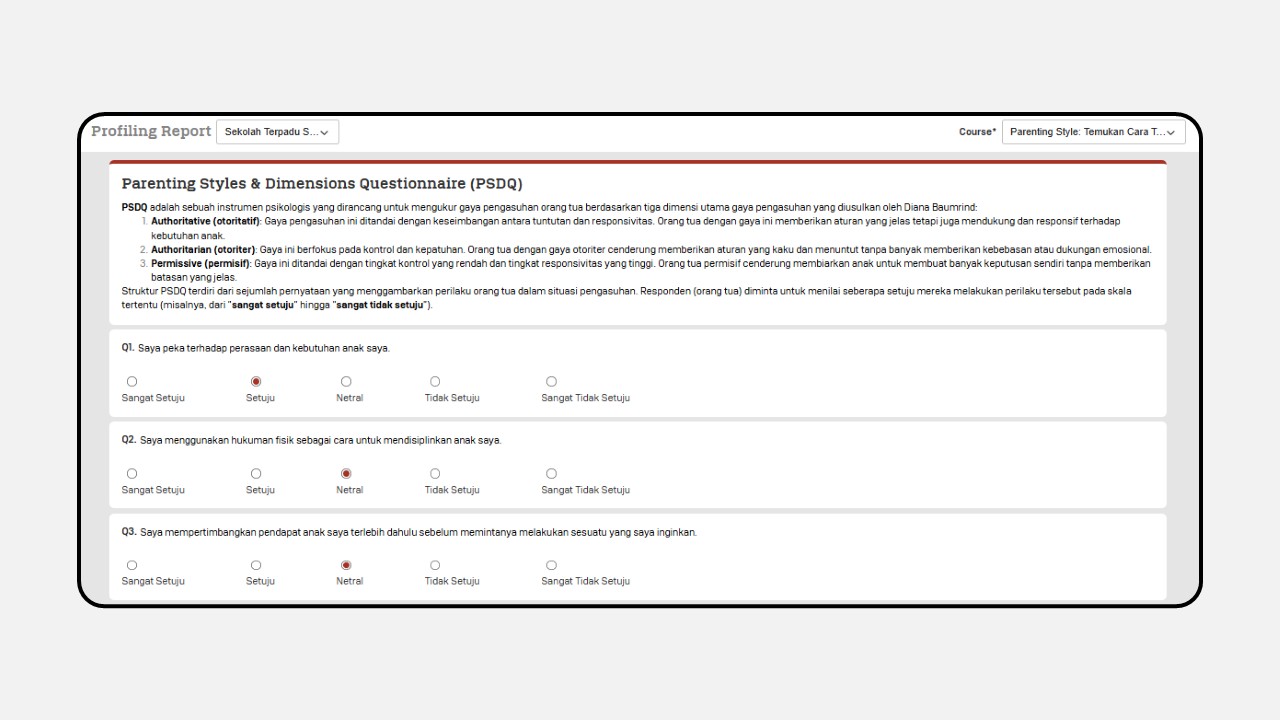Choose Netral for question Q2
Viewport: 1280px width, 720px height.
346,473
